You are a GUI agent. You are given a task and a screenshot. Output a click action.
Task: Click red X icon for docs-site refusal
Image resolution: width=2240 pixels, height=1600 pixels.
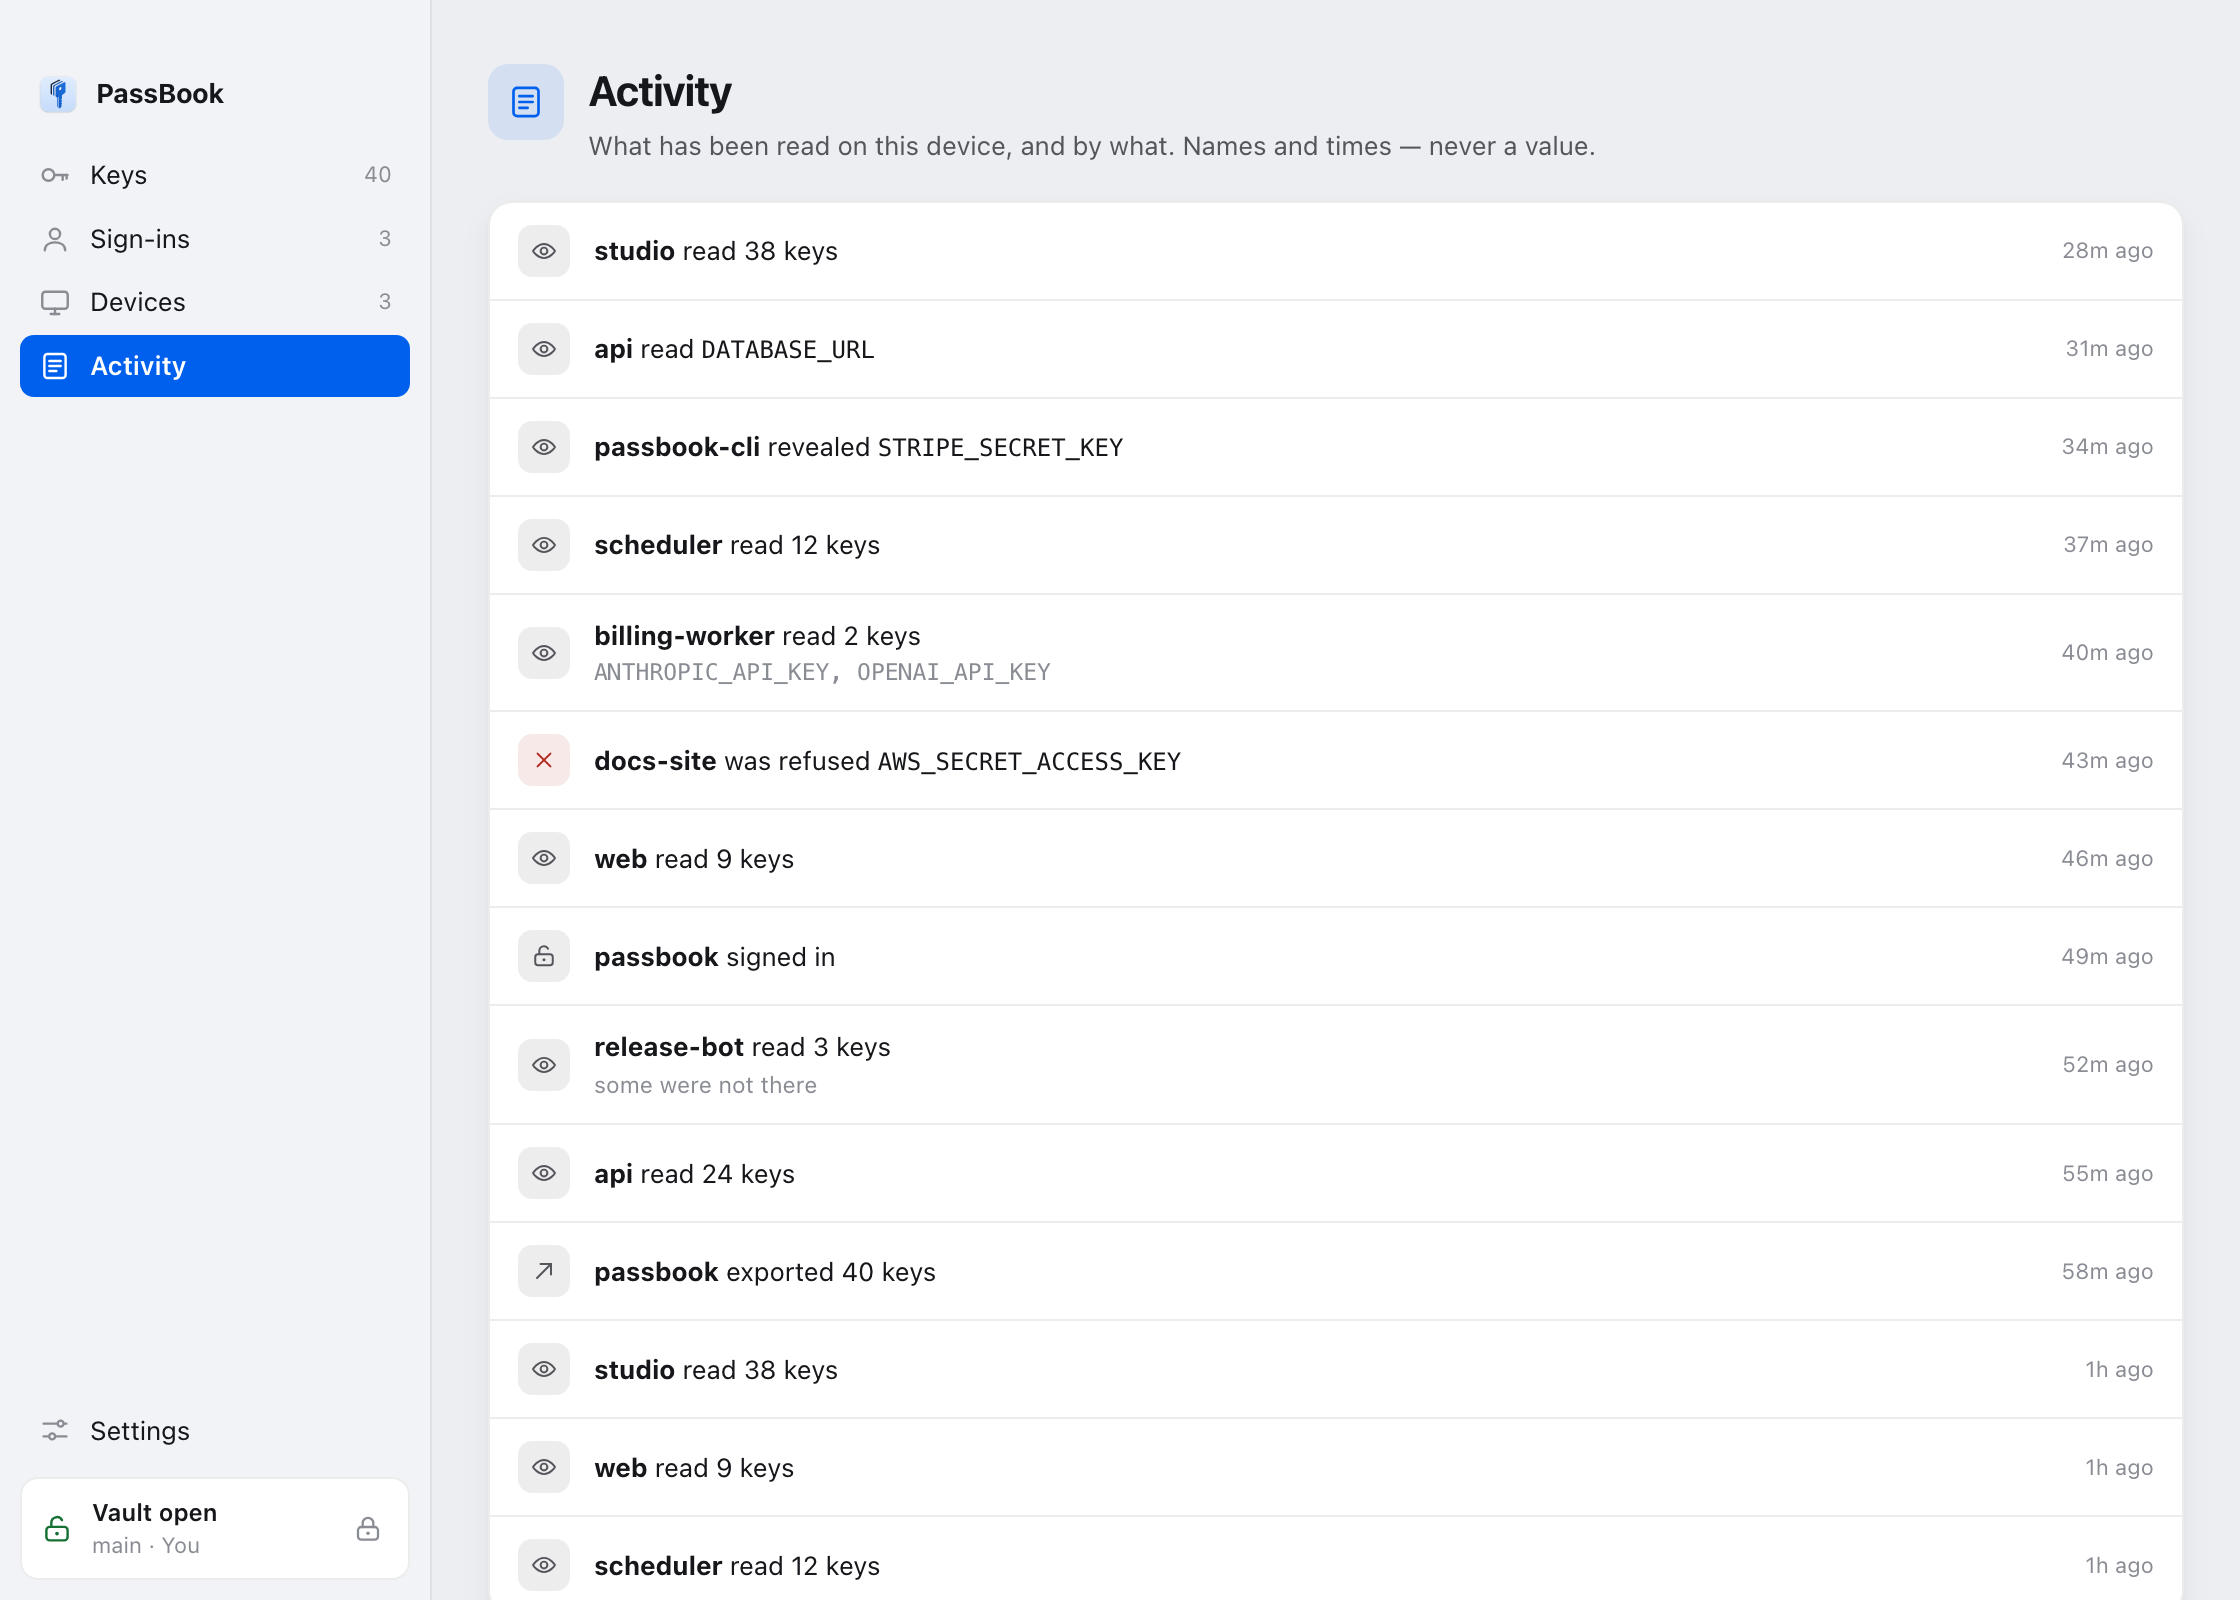544,760
